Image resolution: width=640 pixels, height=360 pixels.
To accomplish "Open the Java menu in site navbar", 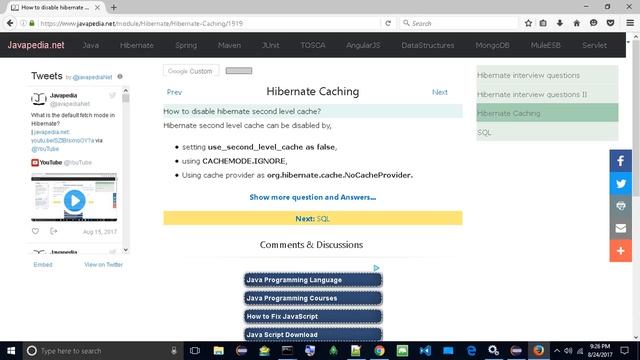I will tap(91, 45).
